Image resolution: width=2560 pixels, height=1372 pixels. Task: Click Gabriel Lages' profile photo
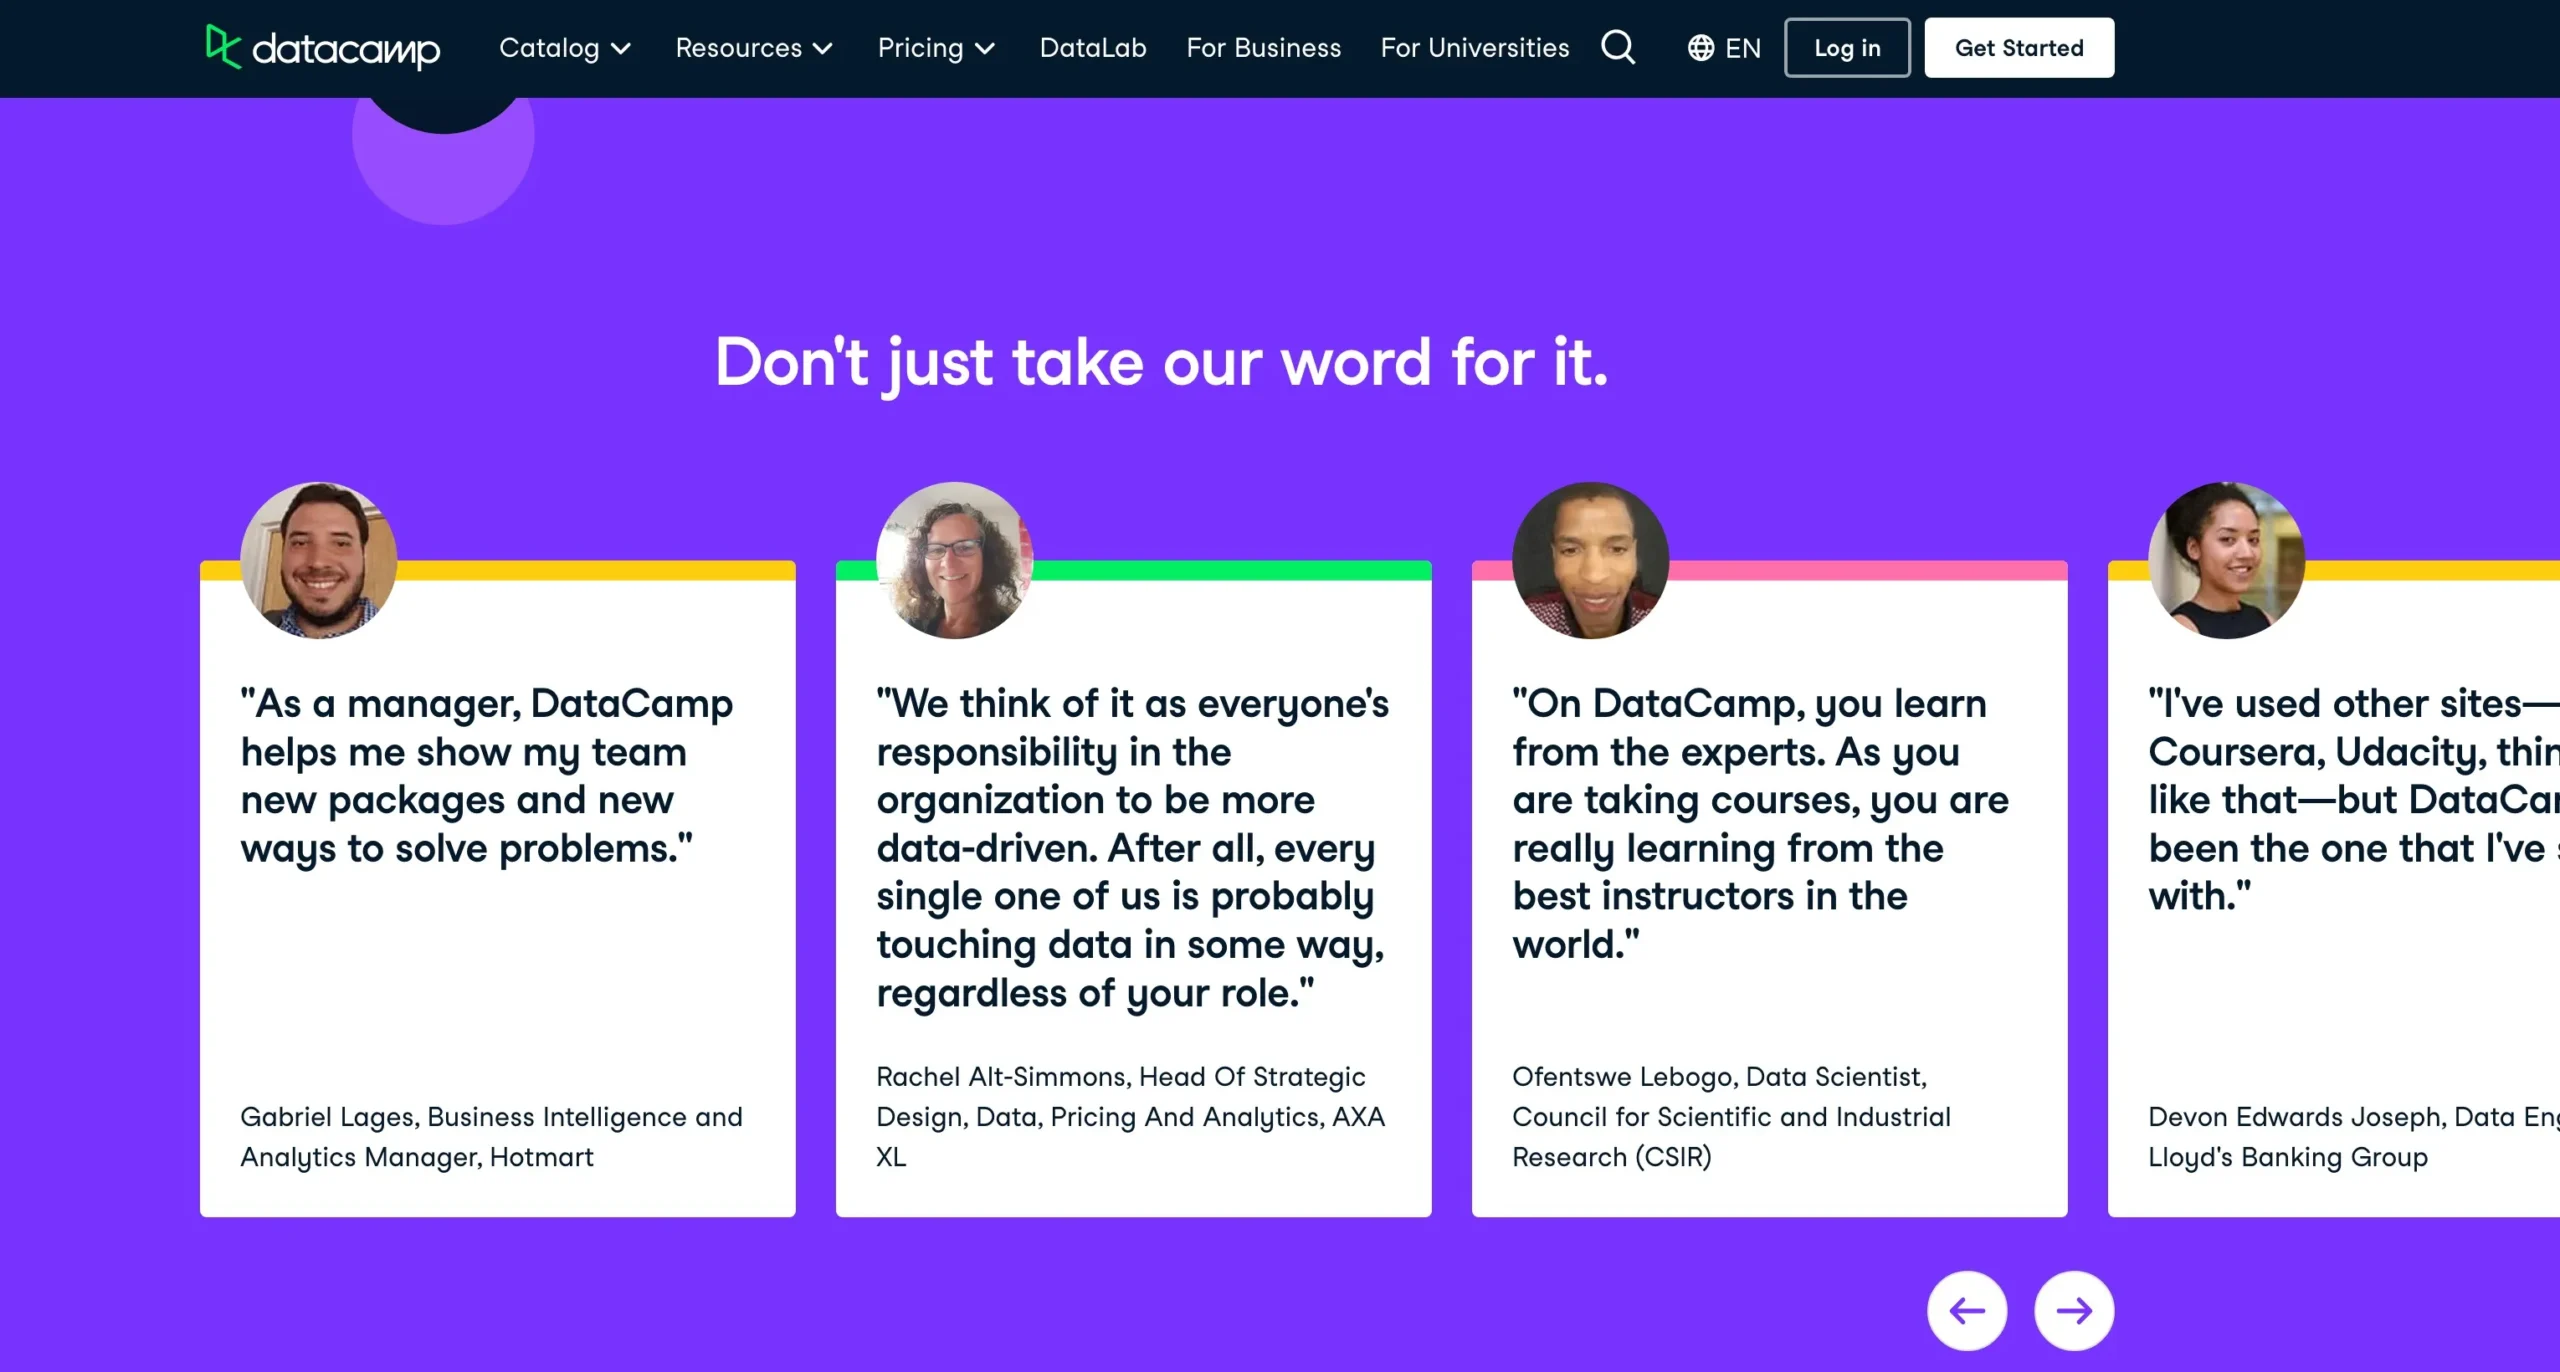coord(318,560)
